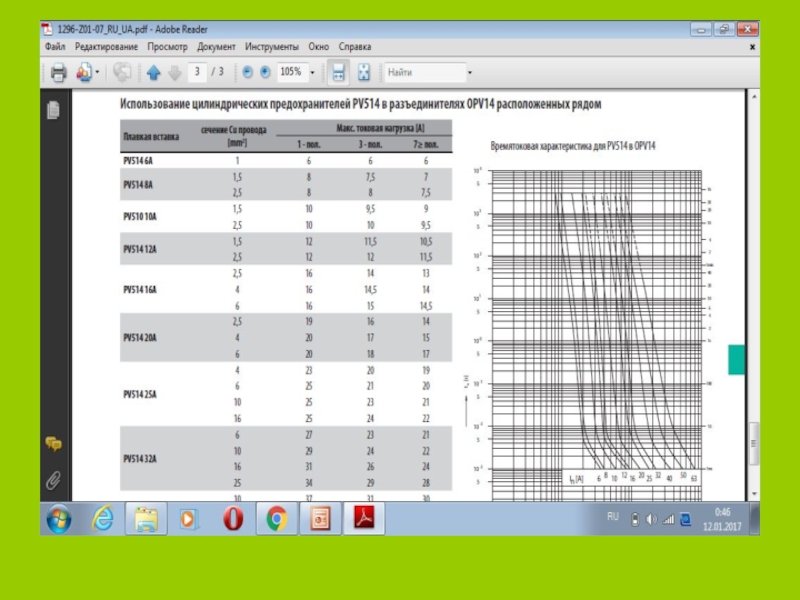Expand the find options dropdown arrow
Screen dimensions: 800x600
tap(470, 73)
